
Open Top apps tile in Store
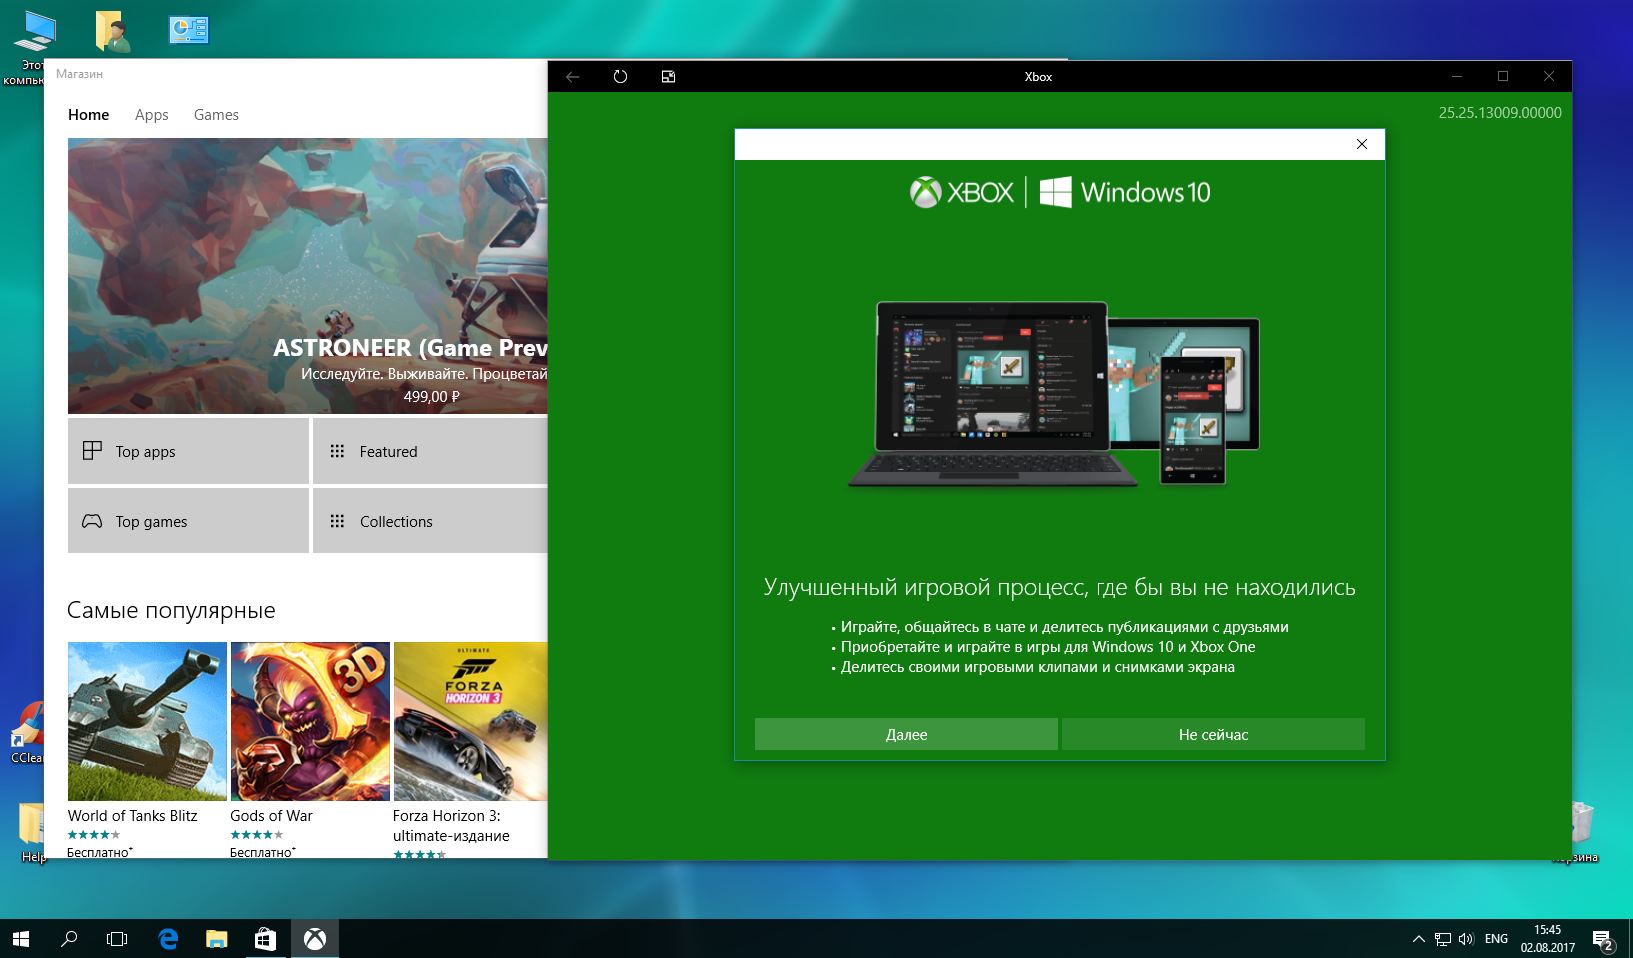click(188, 451)
